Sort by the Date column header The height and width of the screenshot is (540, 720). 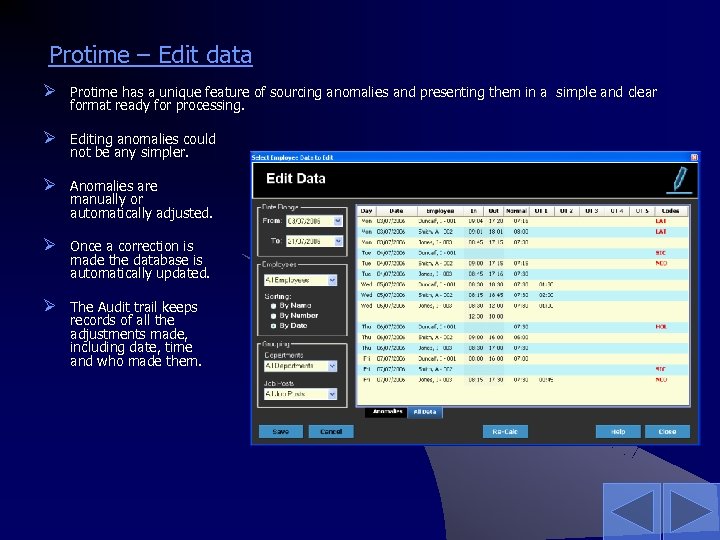coord(396,211)
